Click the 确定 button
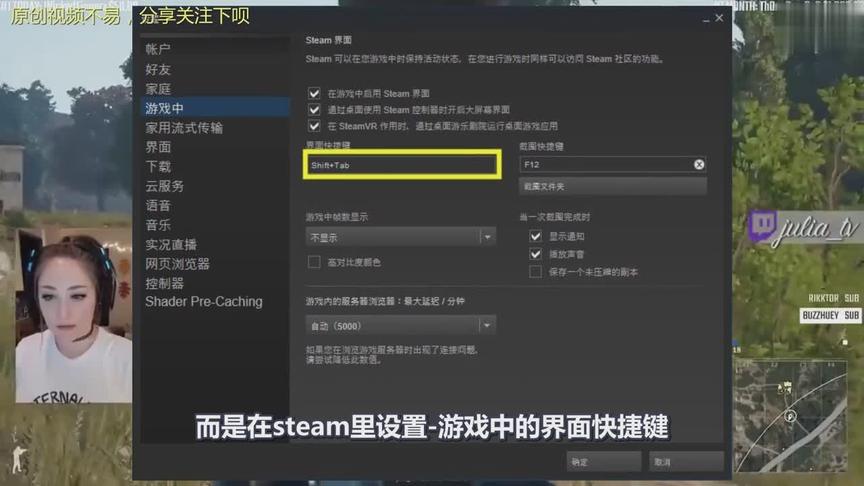Viewport: 864px width, 486px height. click(604, 462)
